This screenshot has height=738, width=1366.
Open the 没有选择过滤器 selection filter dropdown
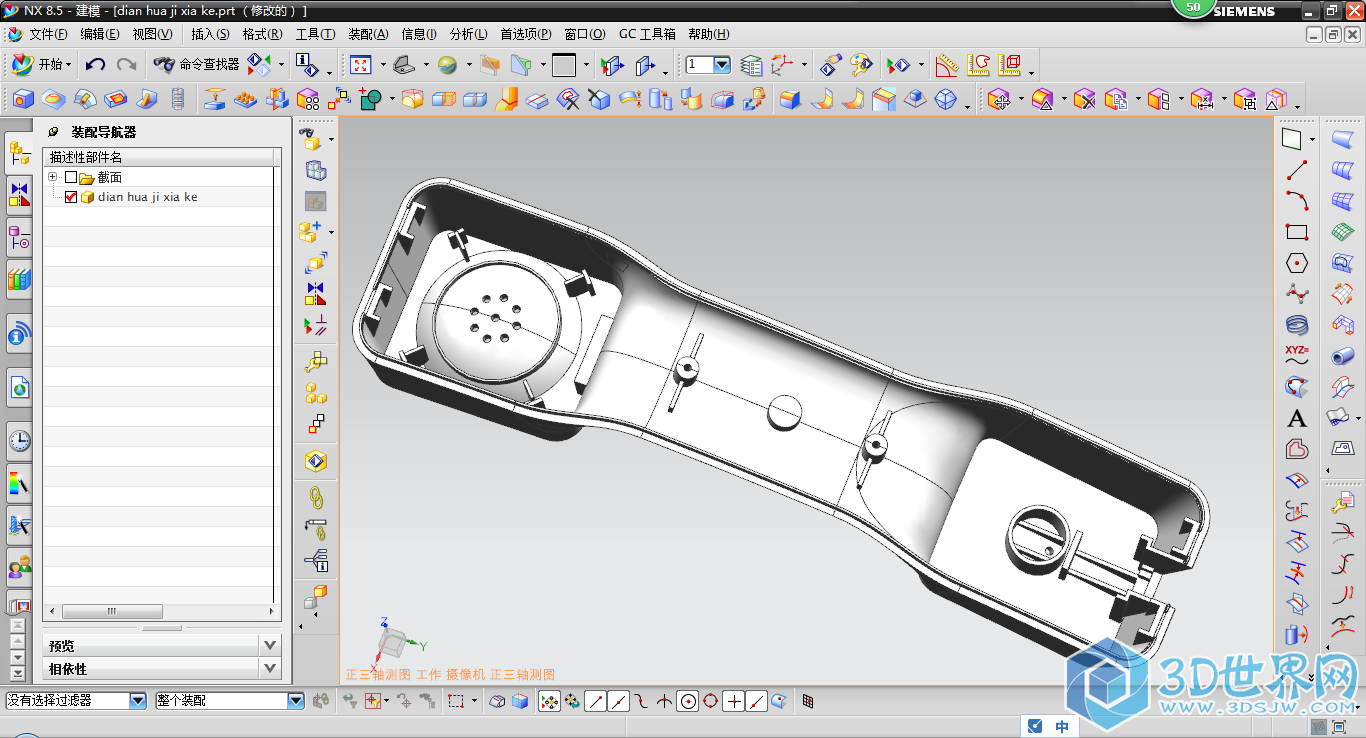click(x=138, y=701)
